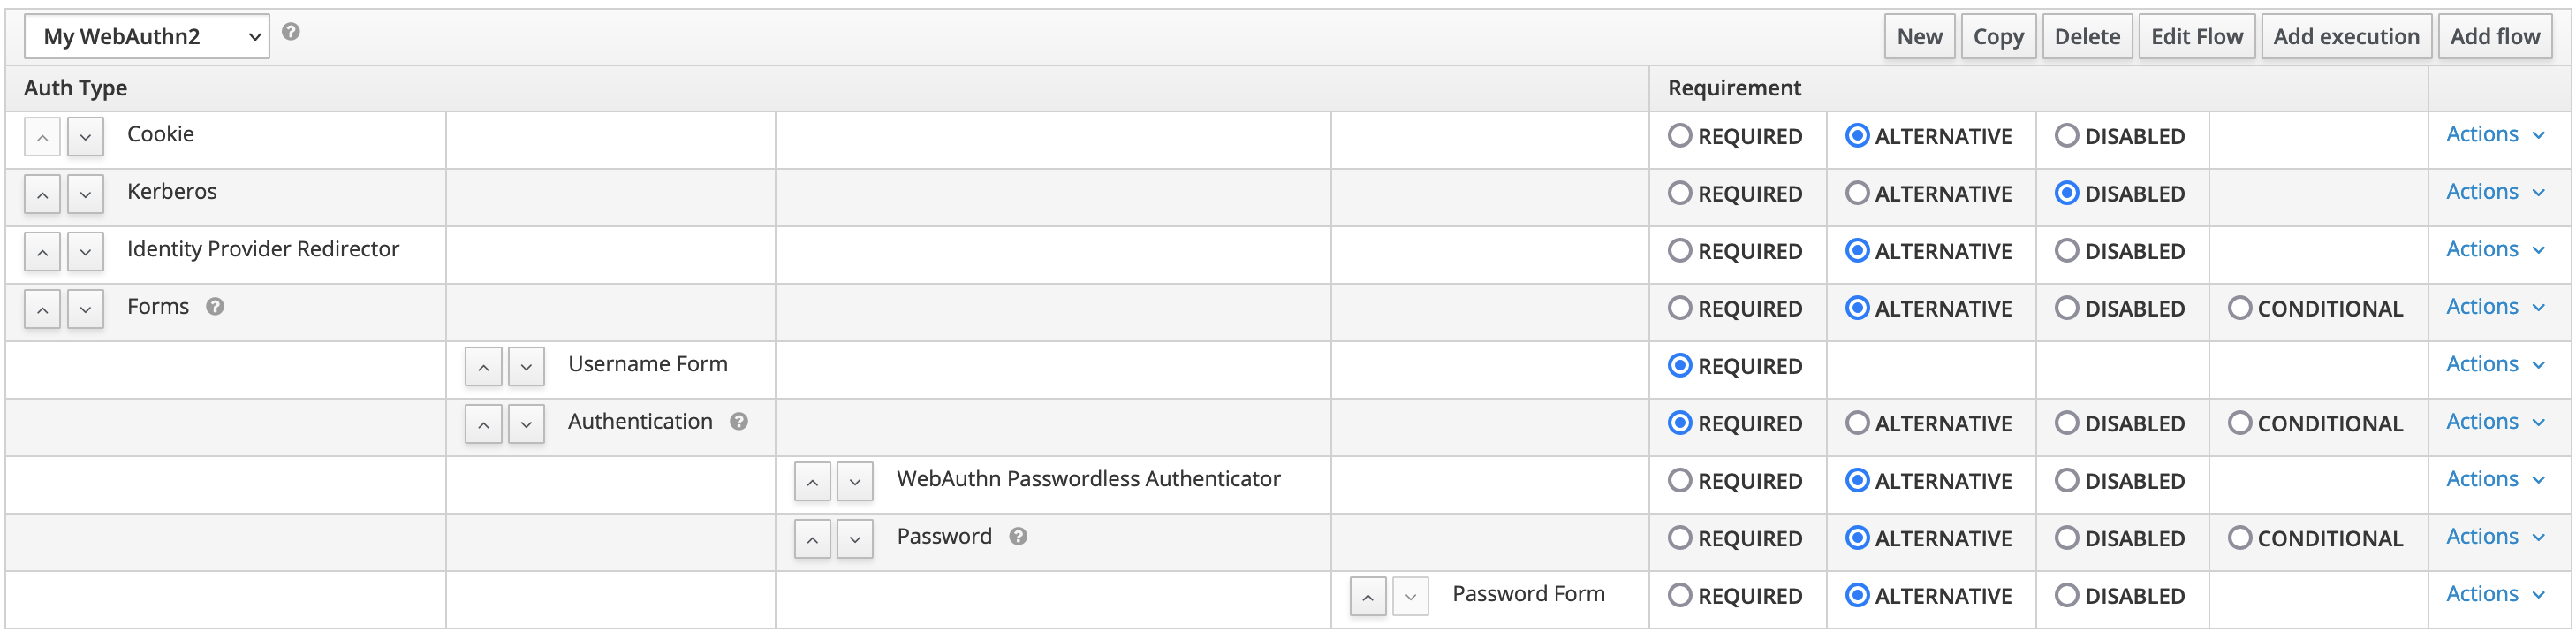Expand Actions menu for Username Form
Screen dimensions: 2576x633
(x=2495, y=365)
